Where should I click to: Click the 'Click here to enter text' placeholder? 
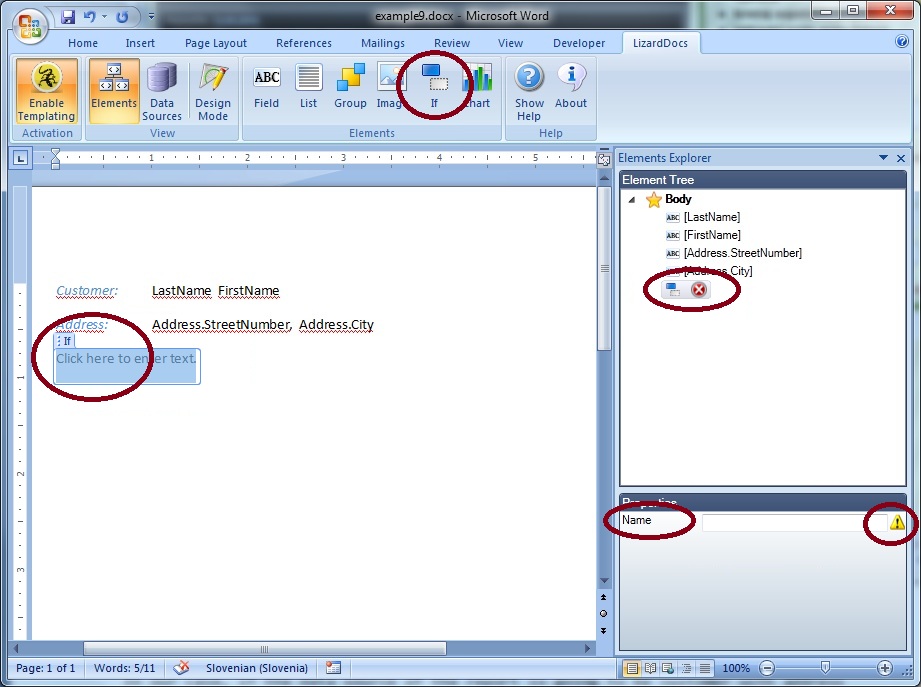coord(126,359)
